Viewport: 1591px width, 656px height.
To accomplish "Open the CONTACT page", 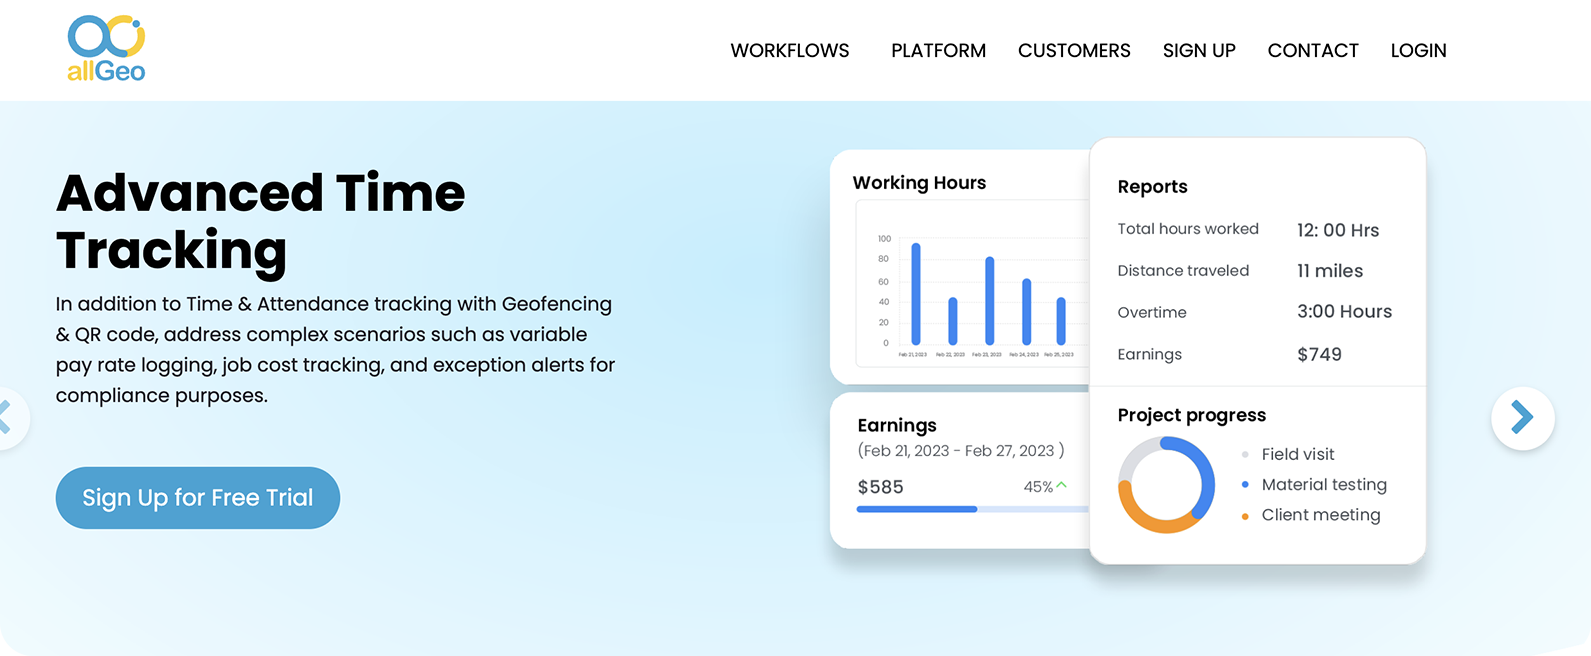I will [x=1313, y=51].
